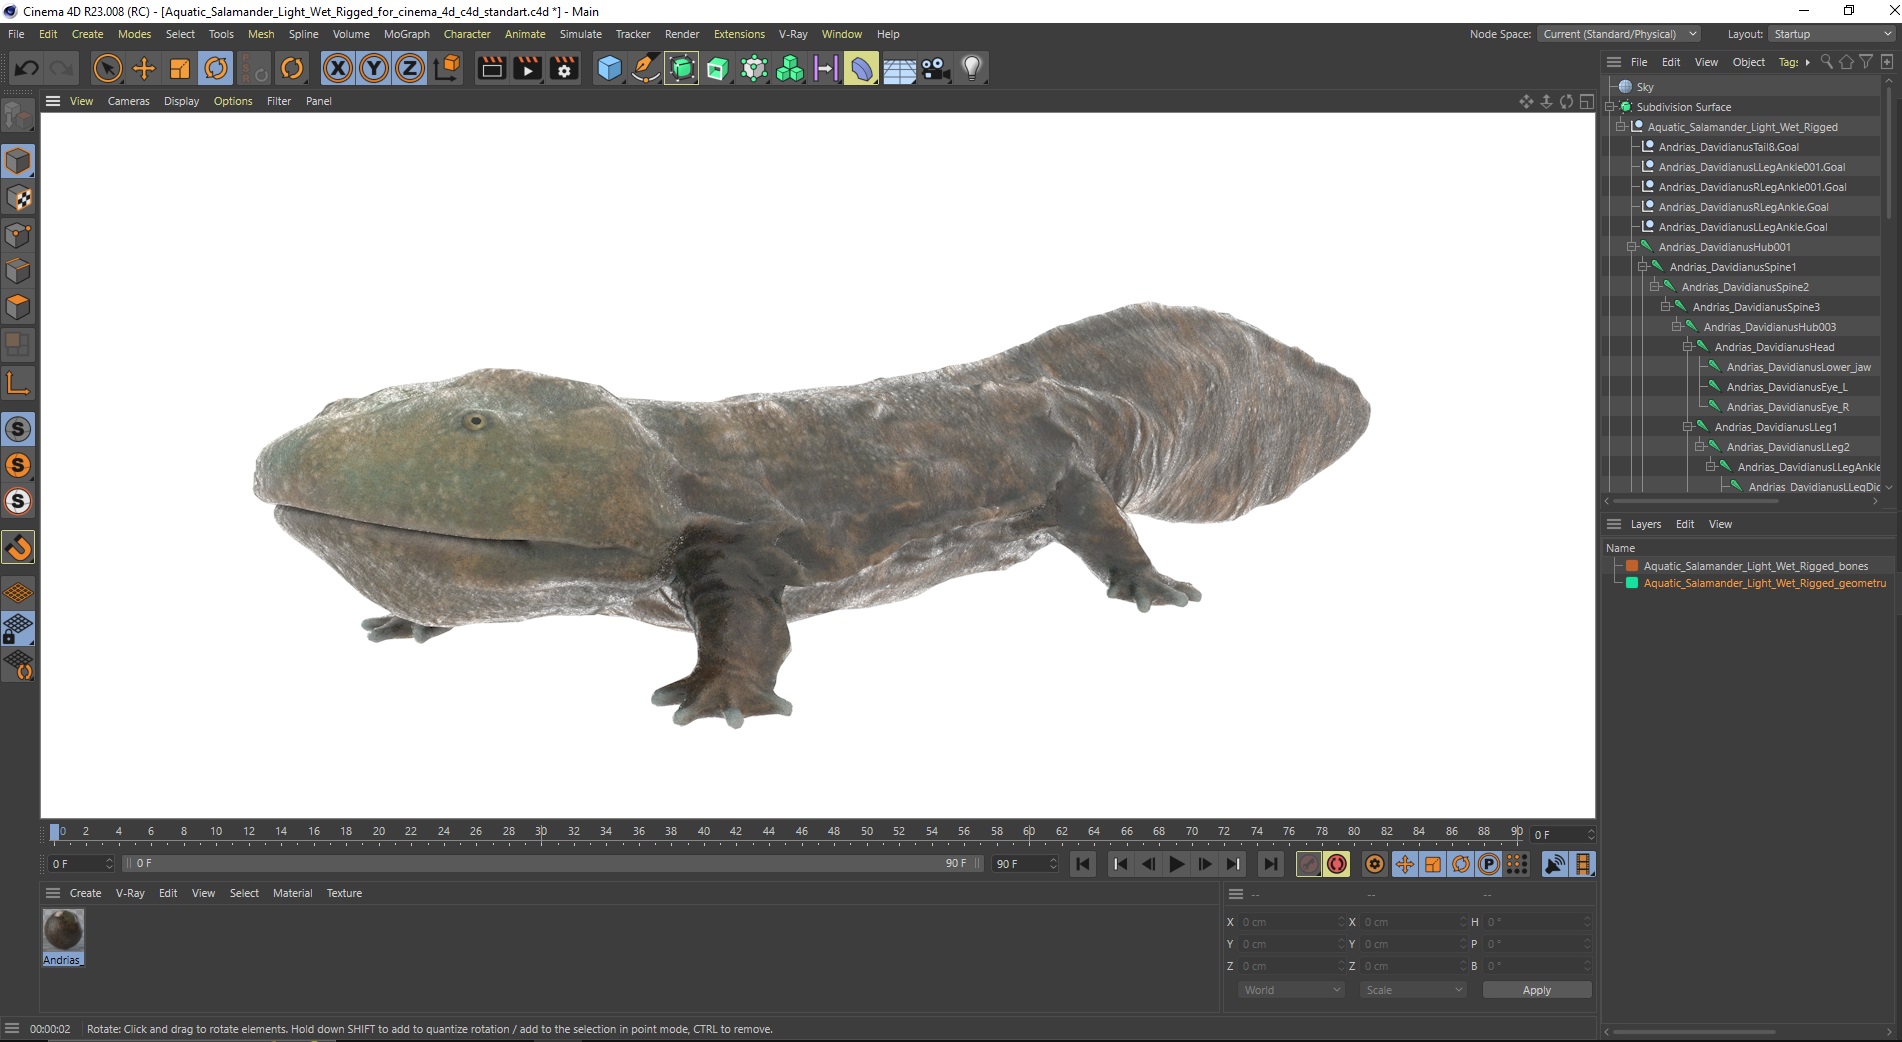1902x1042 pixels.
Task: Open the MoGraph menu
Action: 406,34
